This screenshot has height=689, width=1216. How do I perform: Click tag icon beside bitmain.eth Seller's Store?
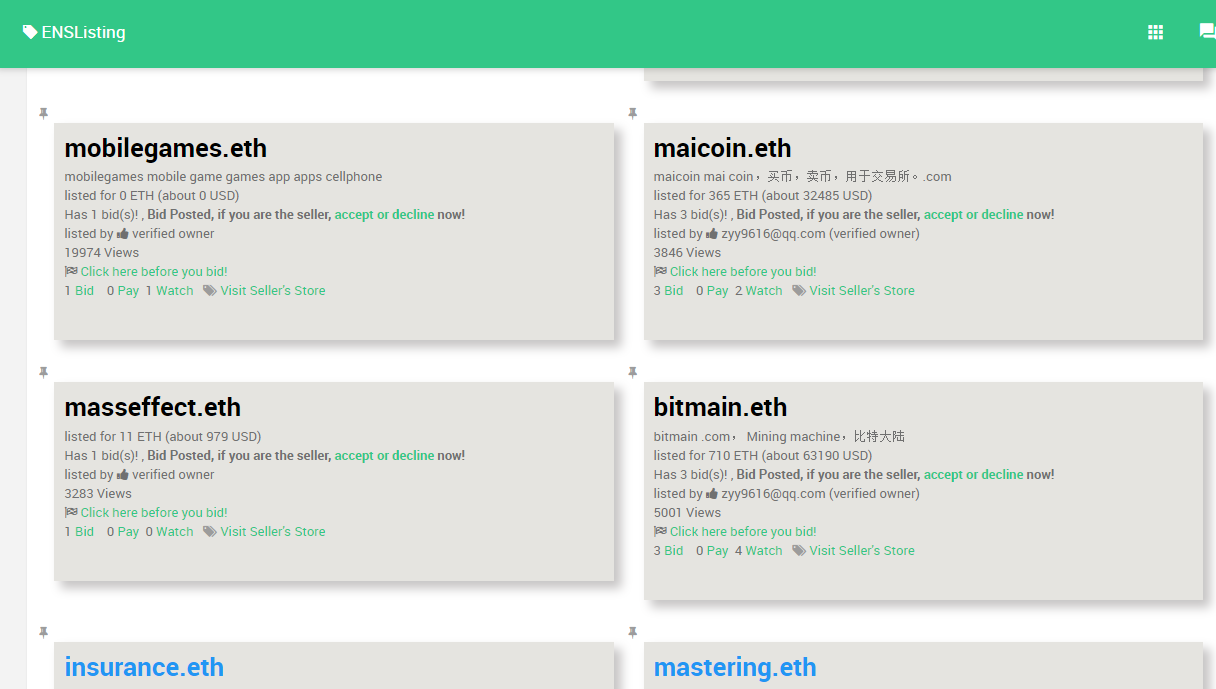pos(799,550)
